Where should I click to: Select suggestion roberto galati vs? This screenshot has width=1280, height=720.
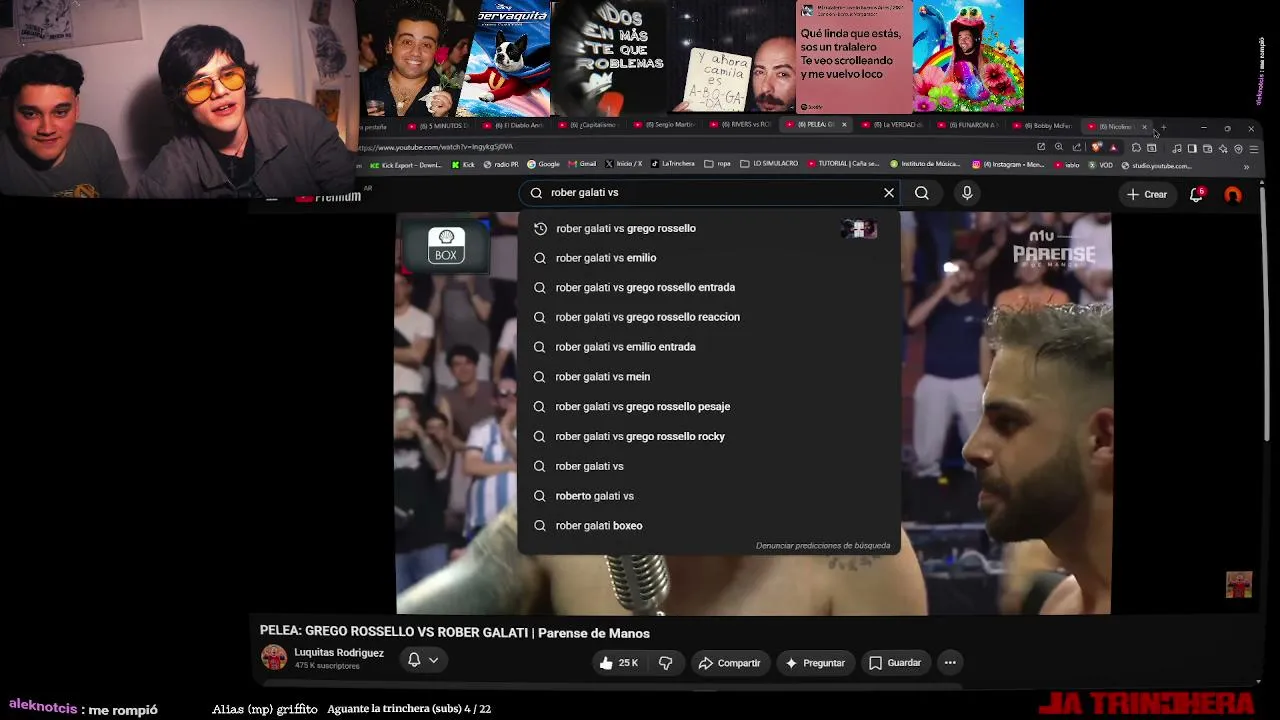coord(709,496)
